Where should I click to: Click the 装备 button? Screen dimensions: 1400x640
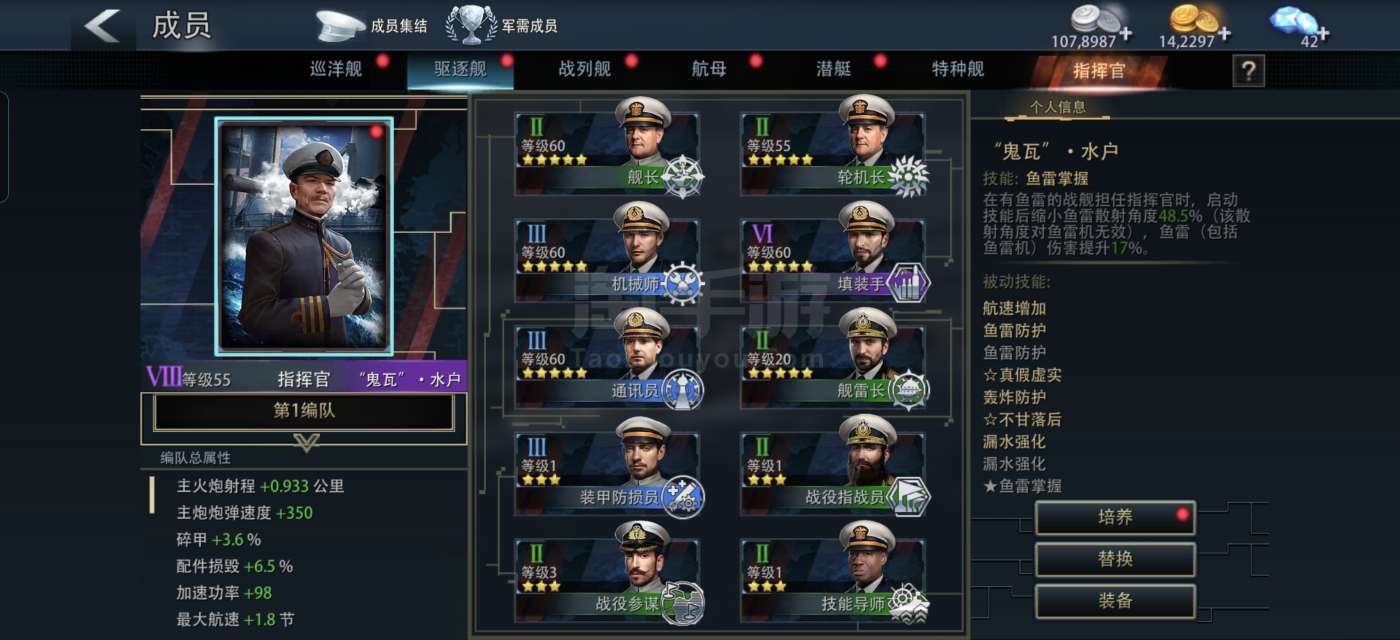coord(1115,601)
